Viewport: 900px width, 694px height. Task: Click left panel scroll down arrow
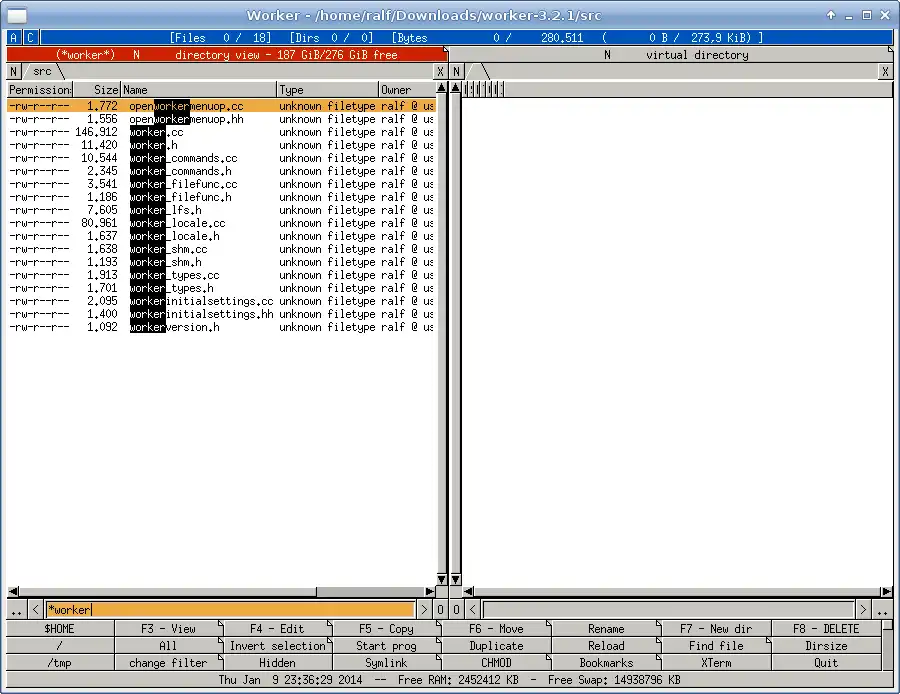pos(441,579)
